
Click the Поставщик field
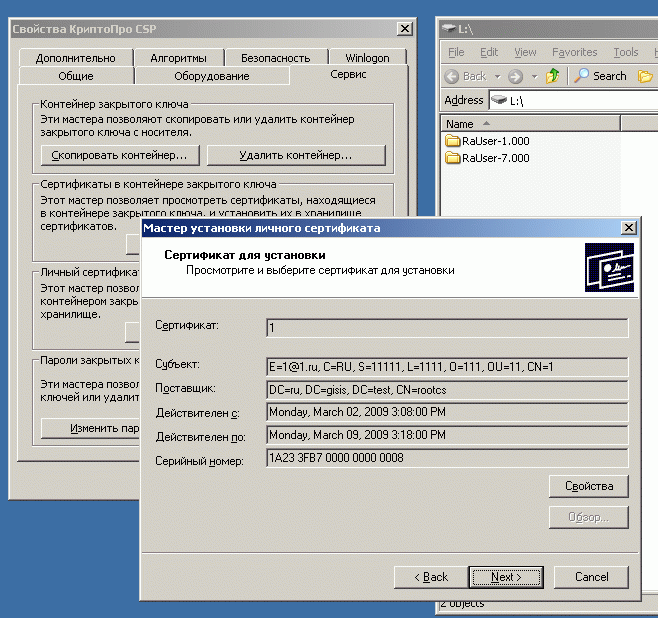447,390
